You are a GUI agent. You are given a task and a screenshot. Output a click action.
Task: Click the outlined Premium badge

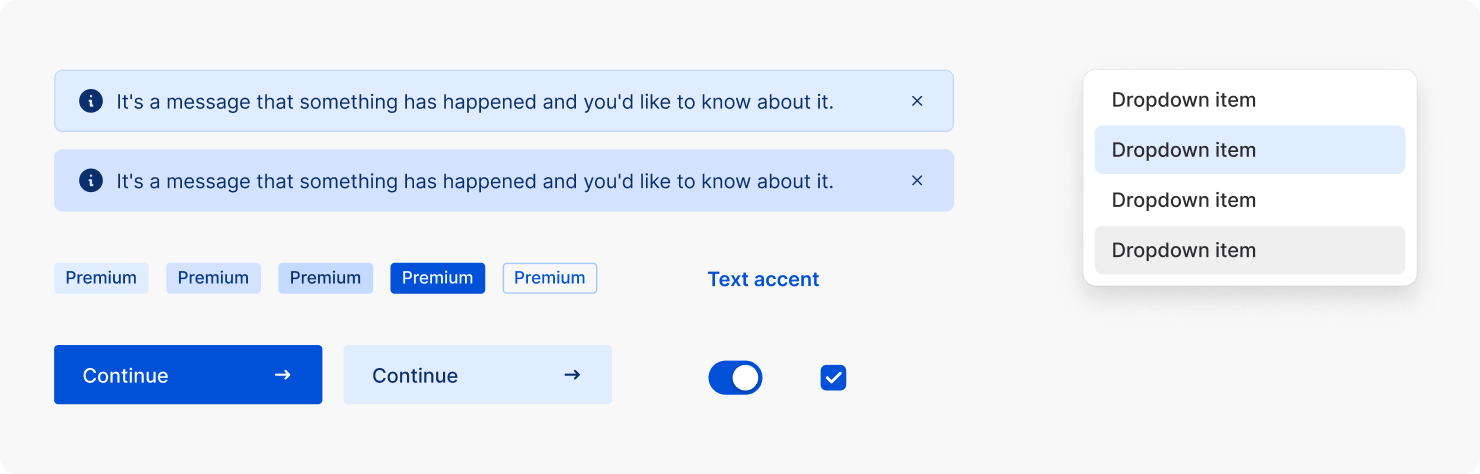tap(549, 278)
